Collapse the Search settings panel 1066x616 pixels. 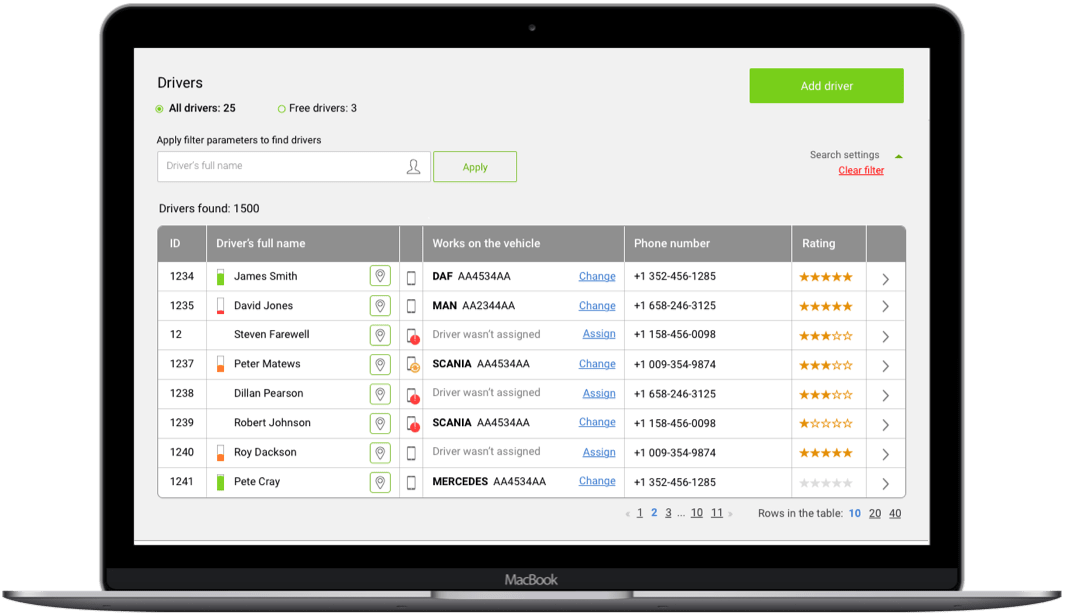click(899, 156)
